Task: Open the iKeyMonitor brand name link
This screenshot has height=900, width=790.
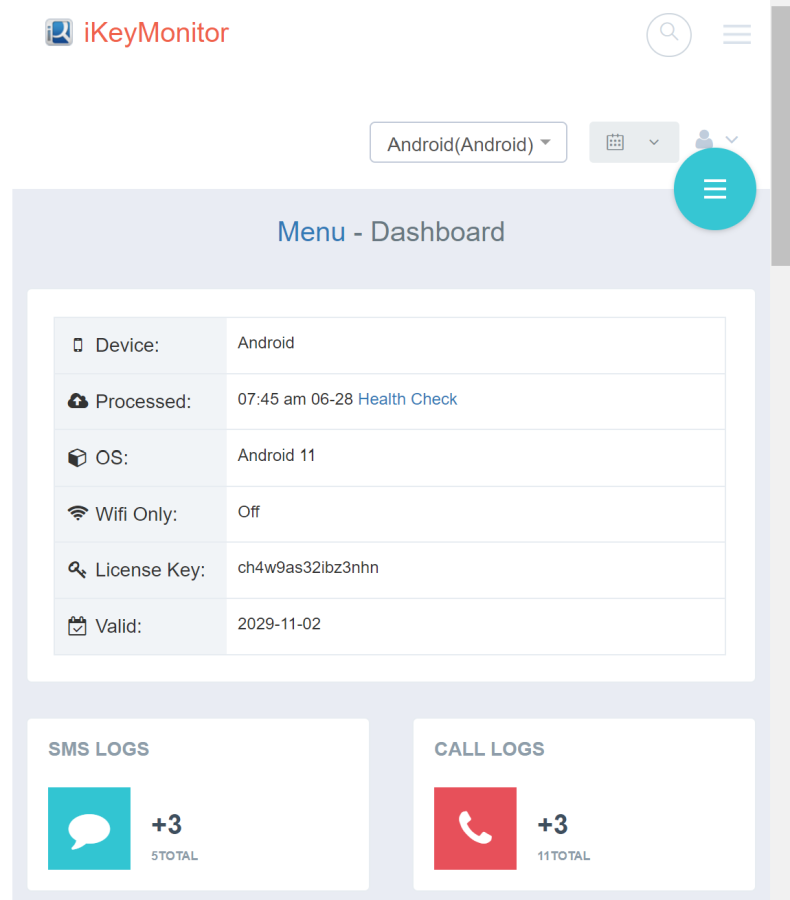Action: (156, 33)
